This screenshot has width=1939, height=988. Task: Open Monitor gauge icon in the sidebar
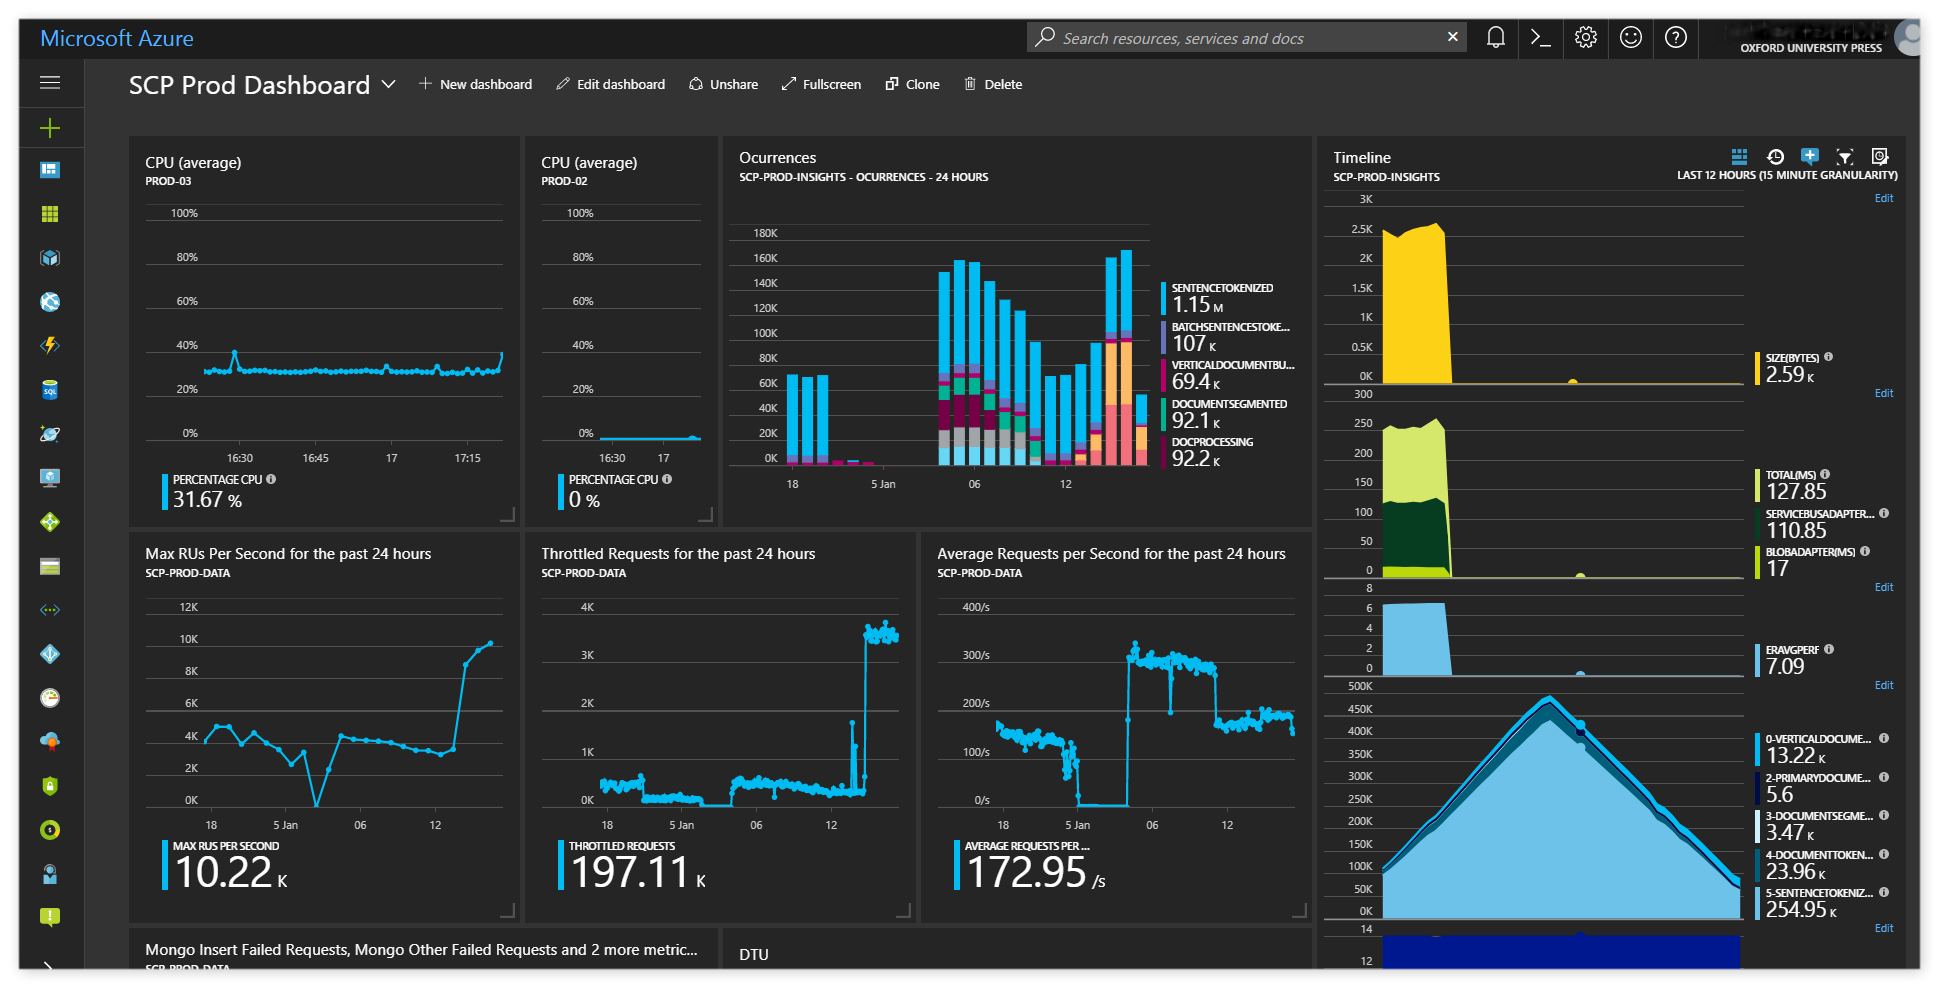tap(50, 698)
